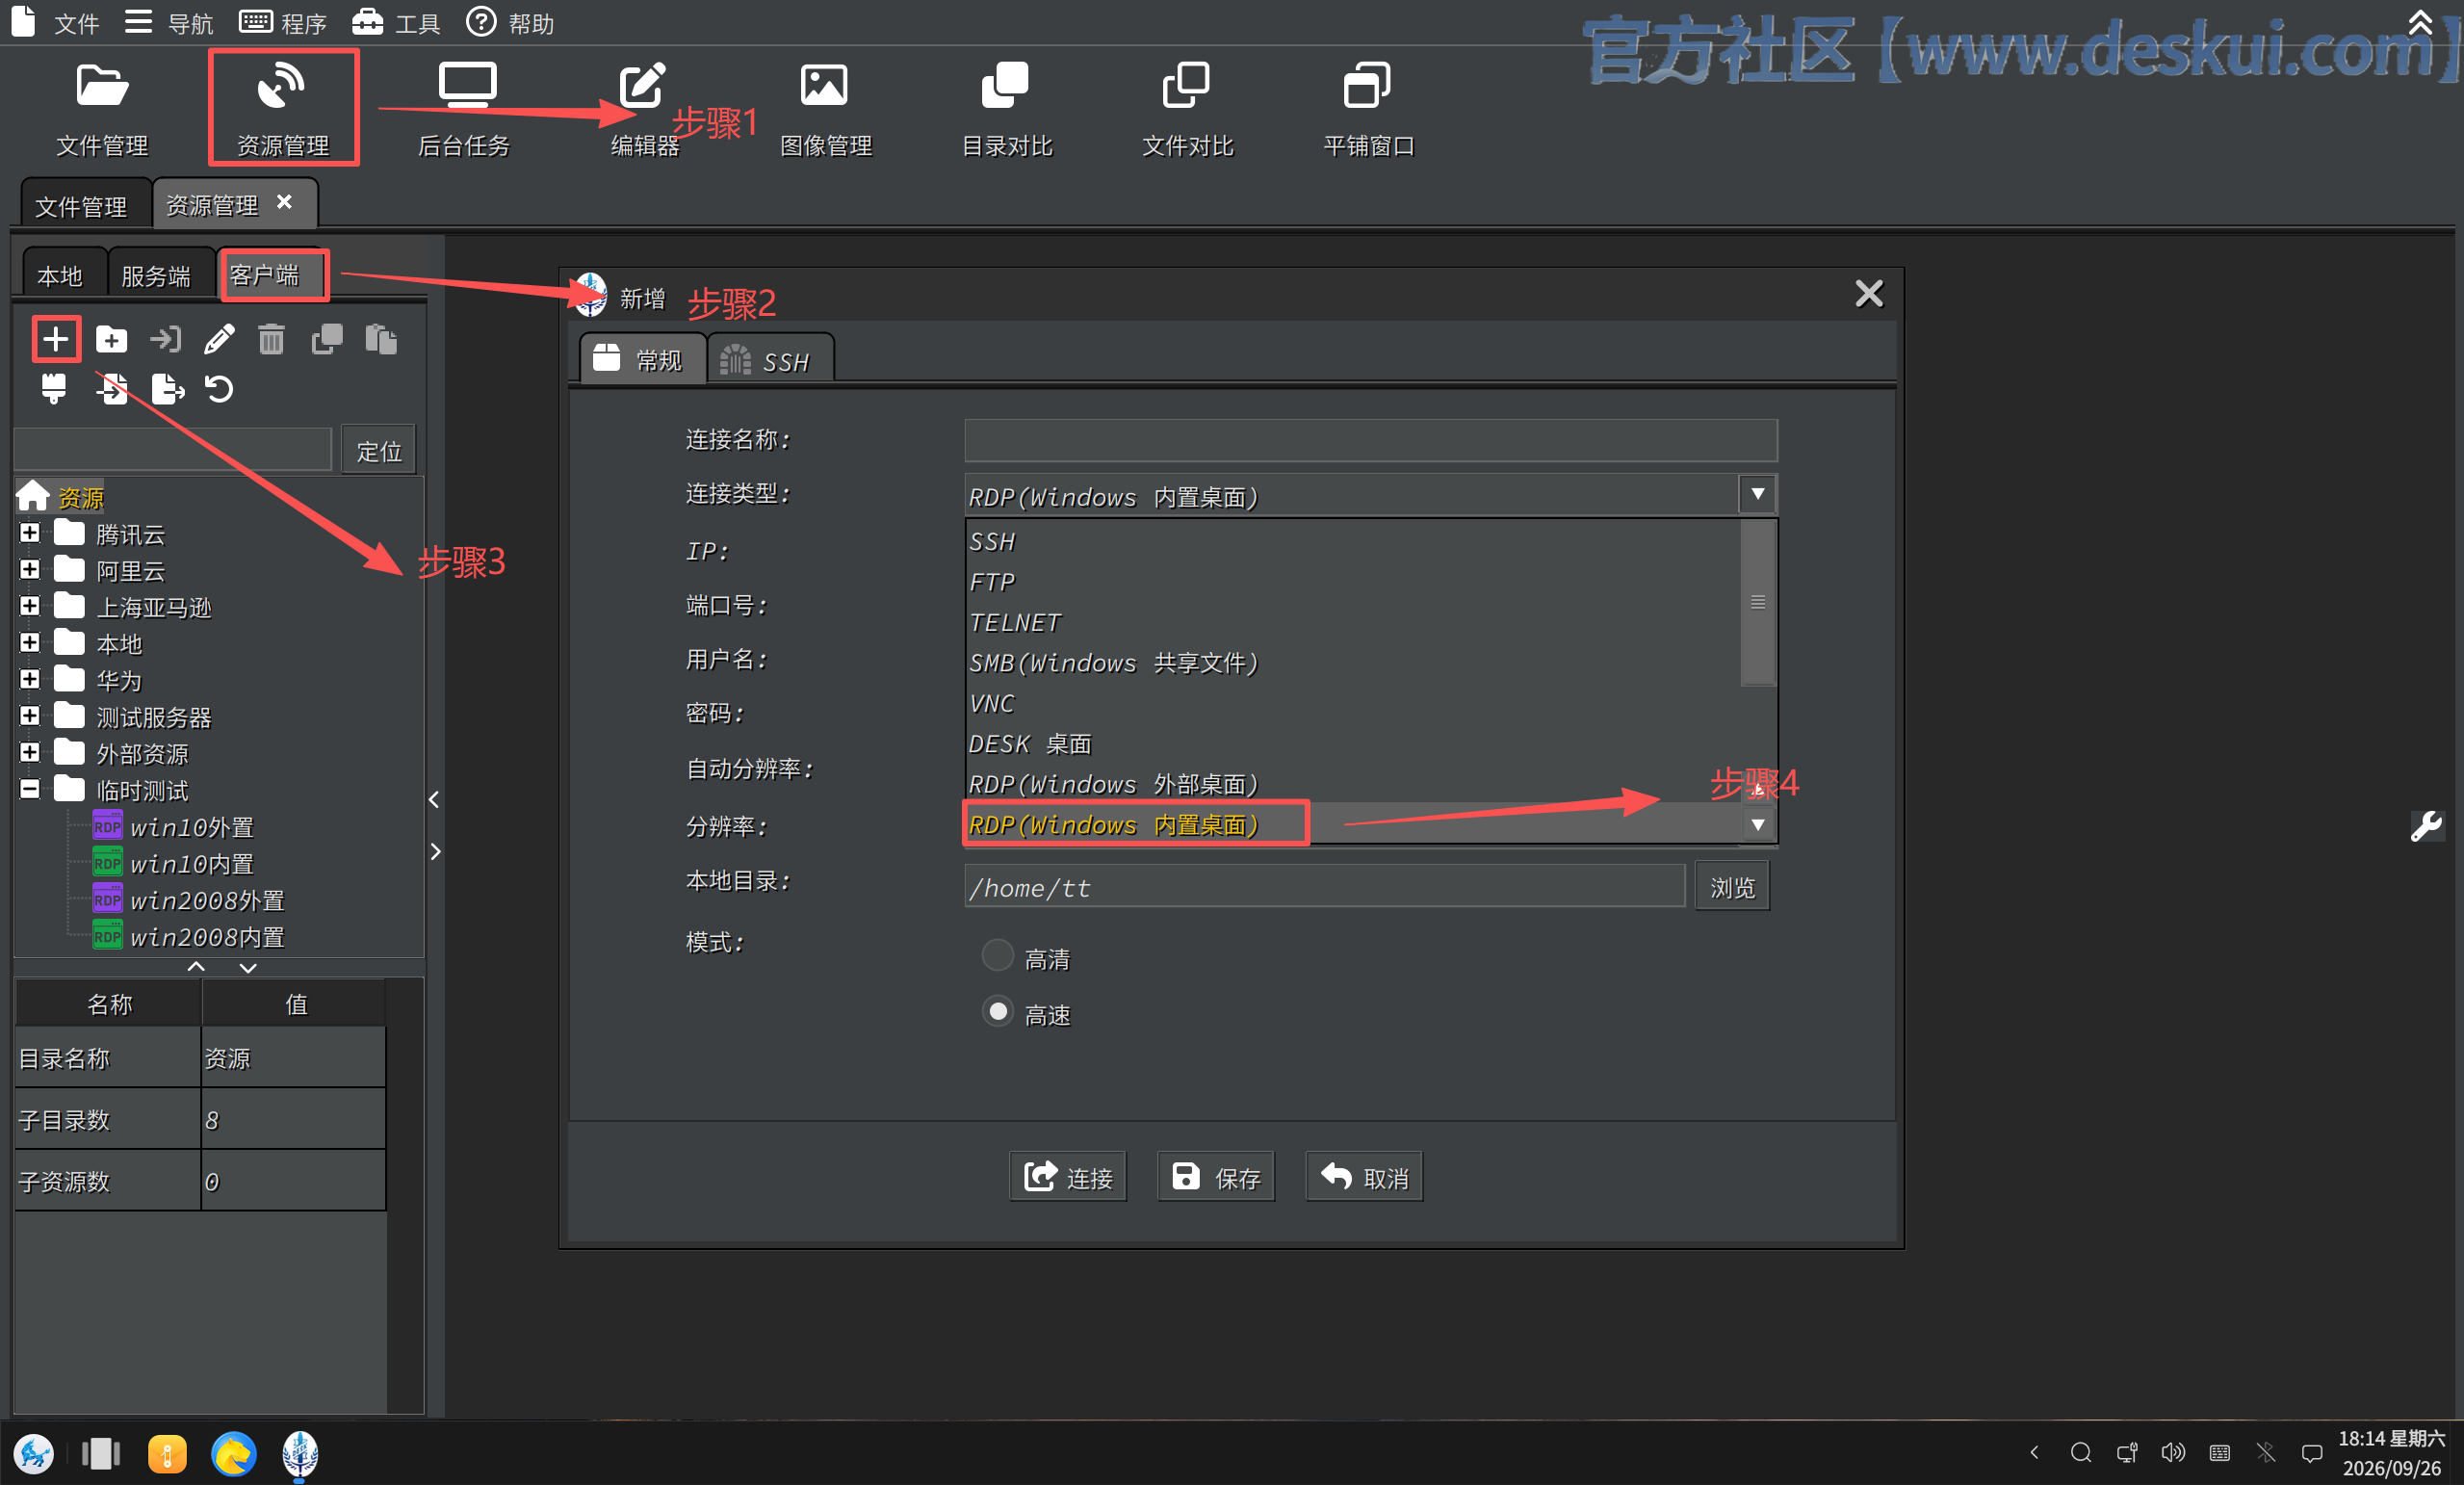2464x1485 pixels.
Task: Select the 高速 mode radio button
Action: [x=997, y=1011]
